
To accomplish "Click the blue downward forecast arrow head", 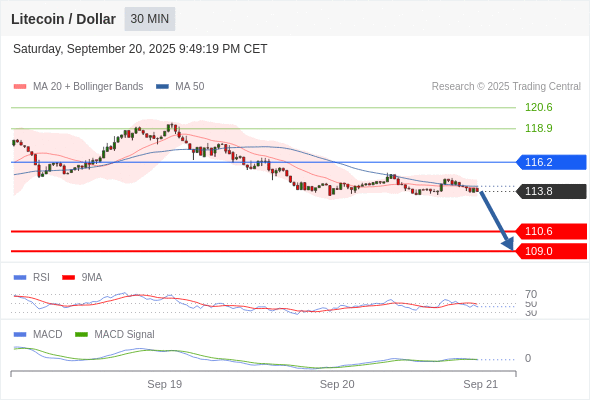I will click(508, 244).
